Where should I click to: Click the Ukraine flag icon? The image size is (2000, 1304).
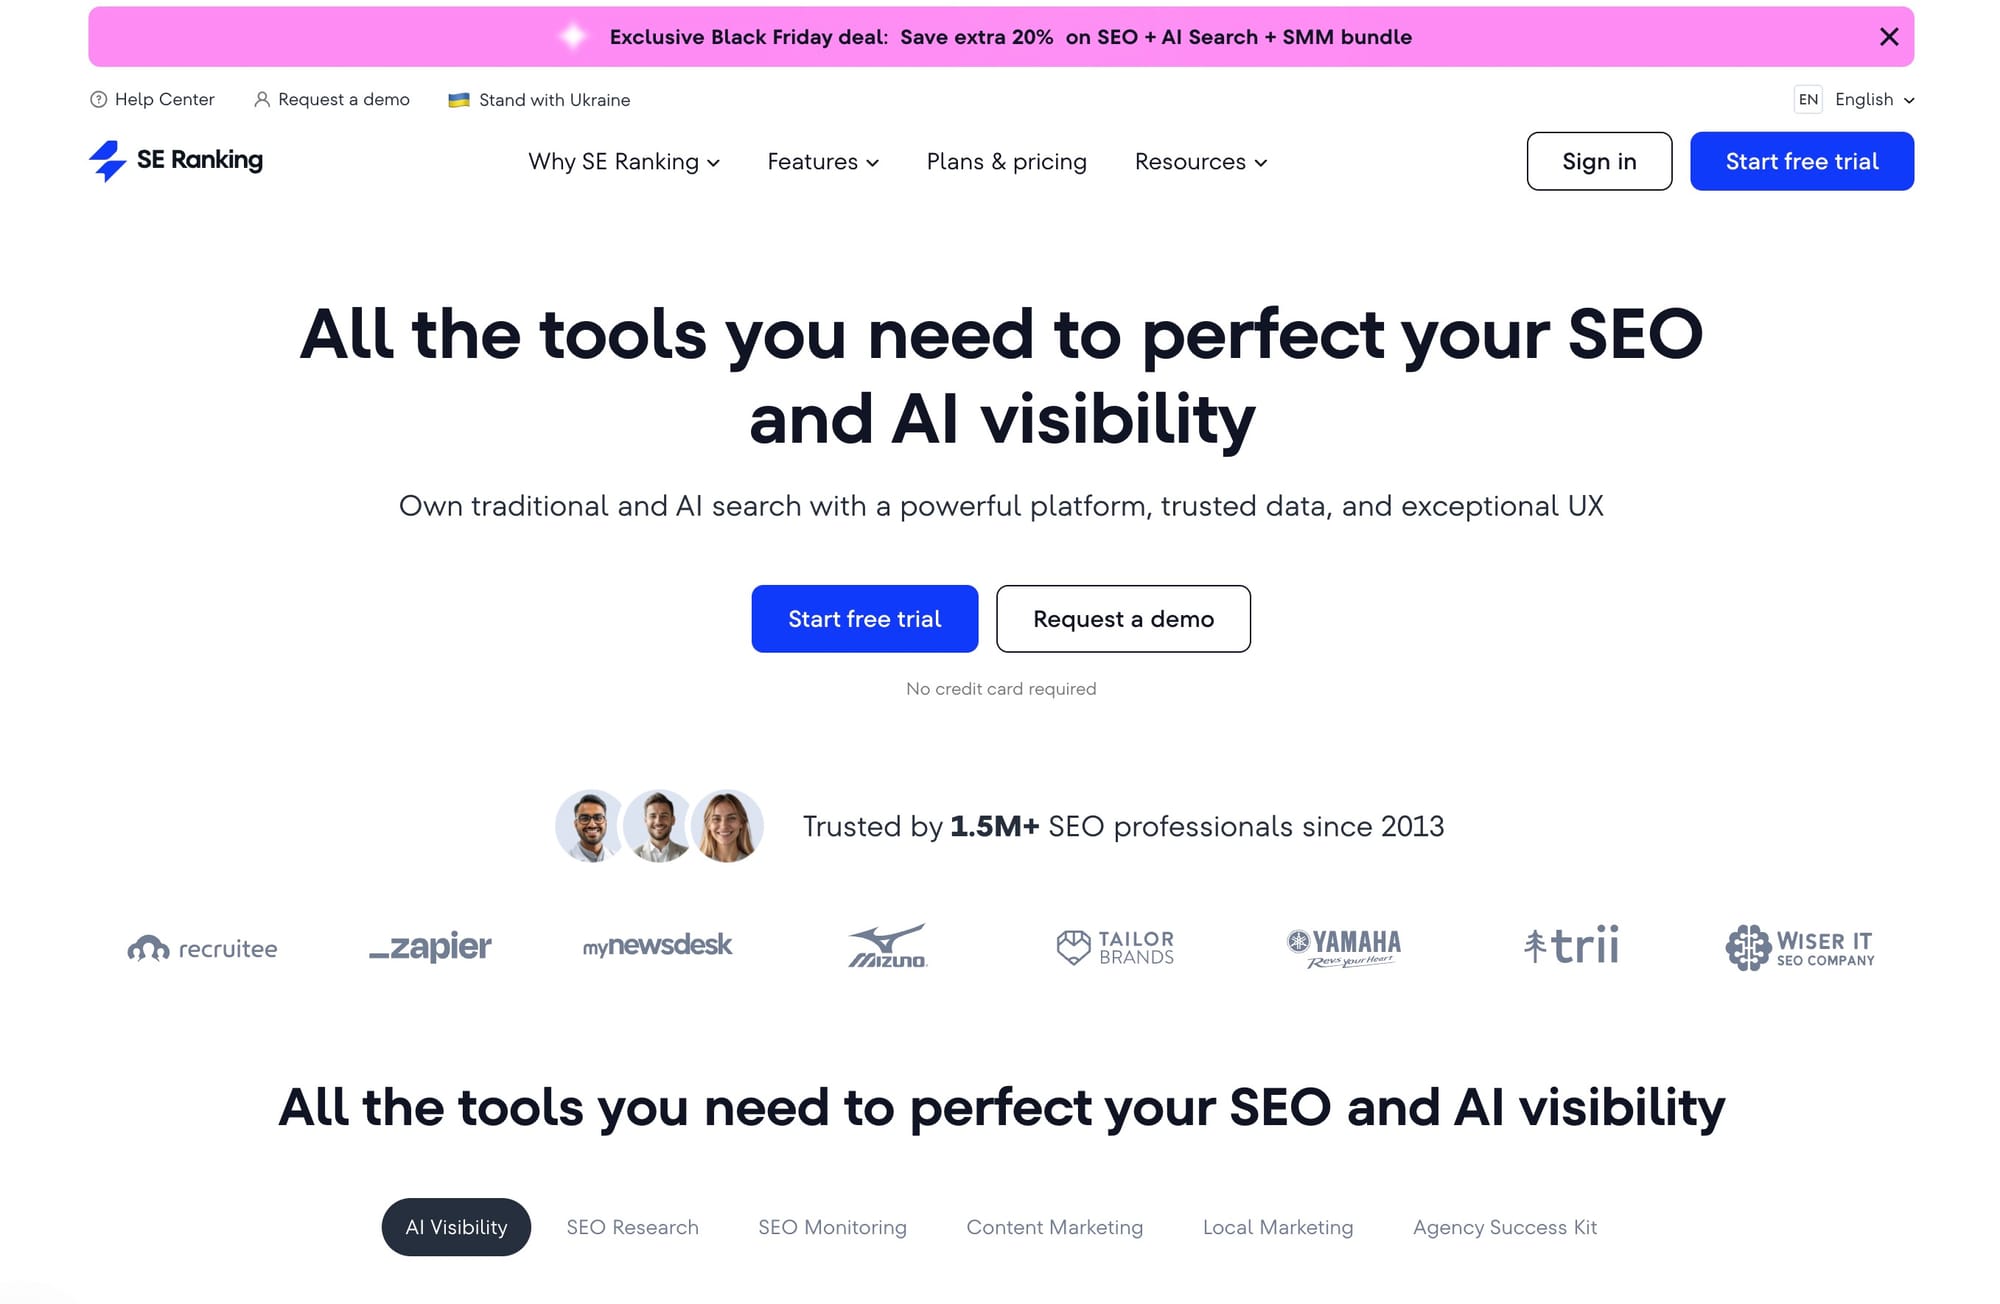tap(458, 99)
